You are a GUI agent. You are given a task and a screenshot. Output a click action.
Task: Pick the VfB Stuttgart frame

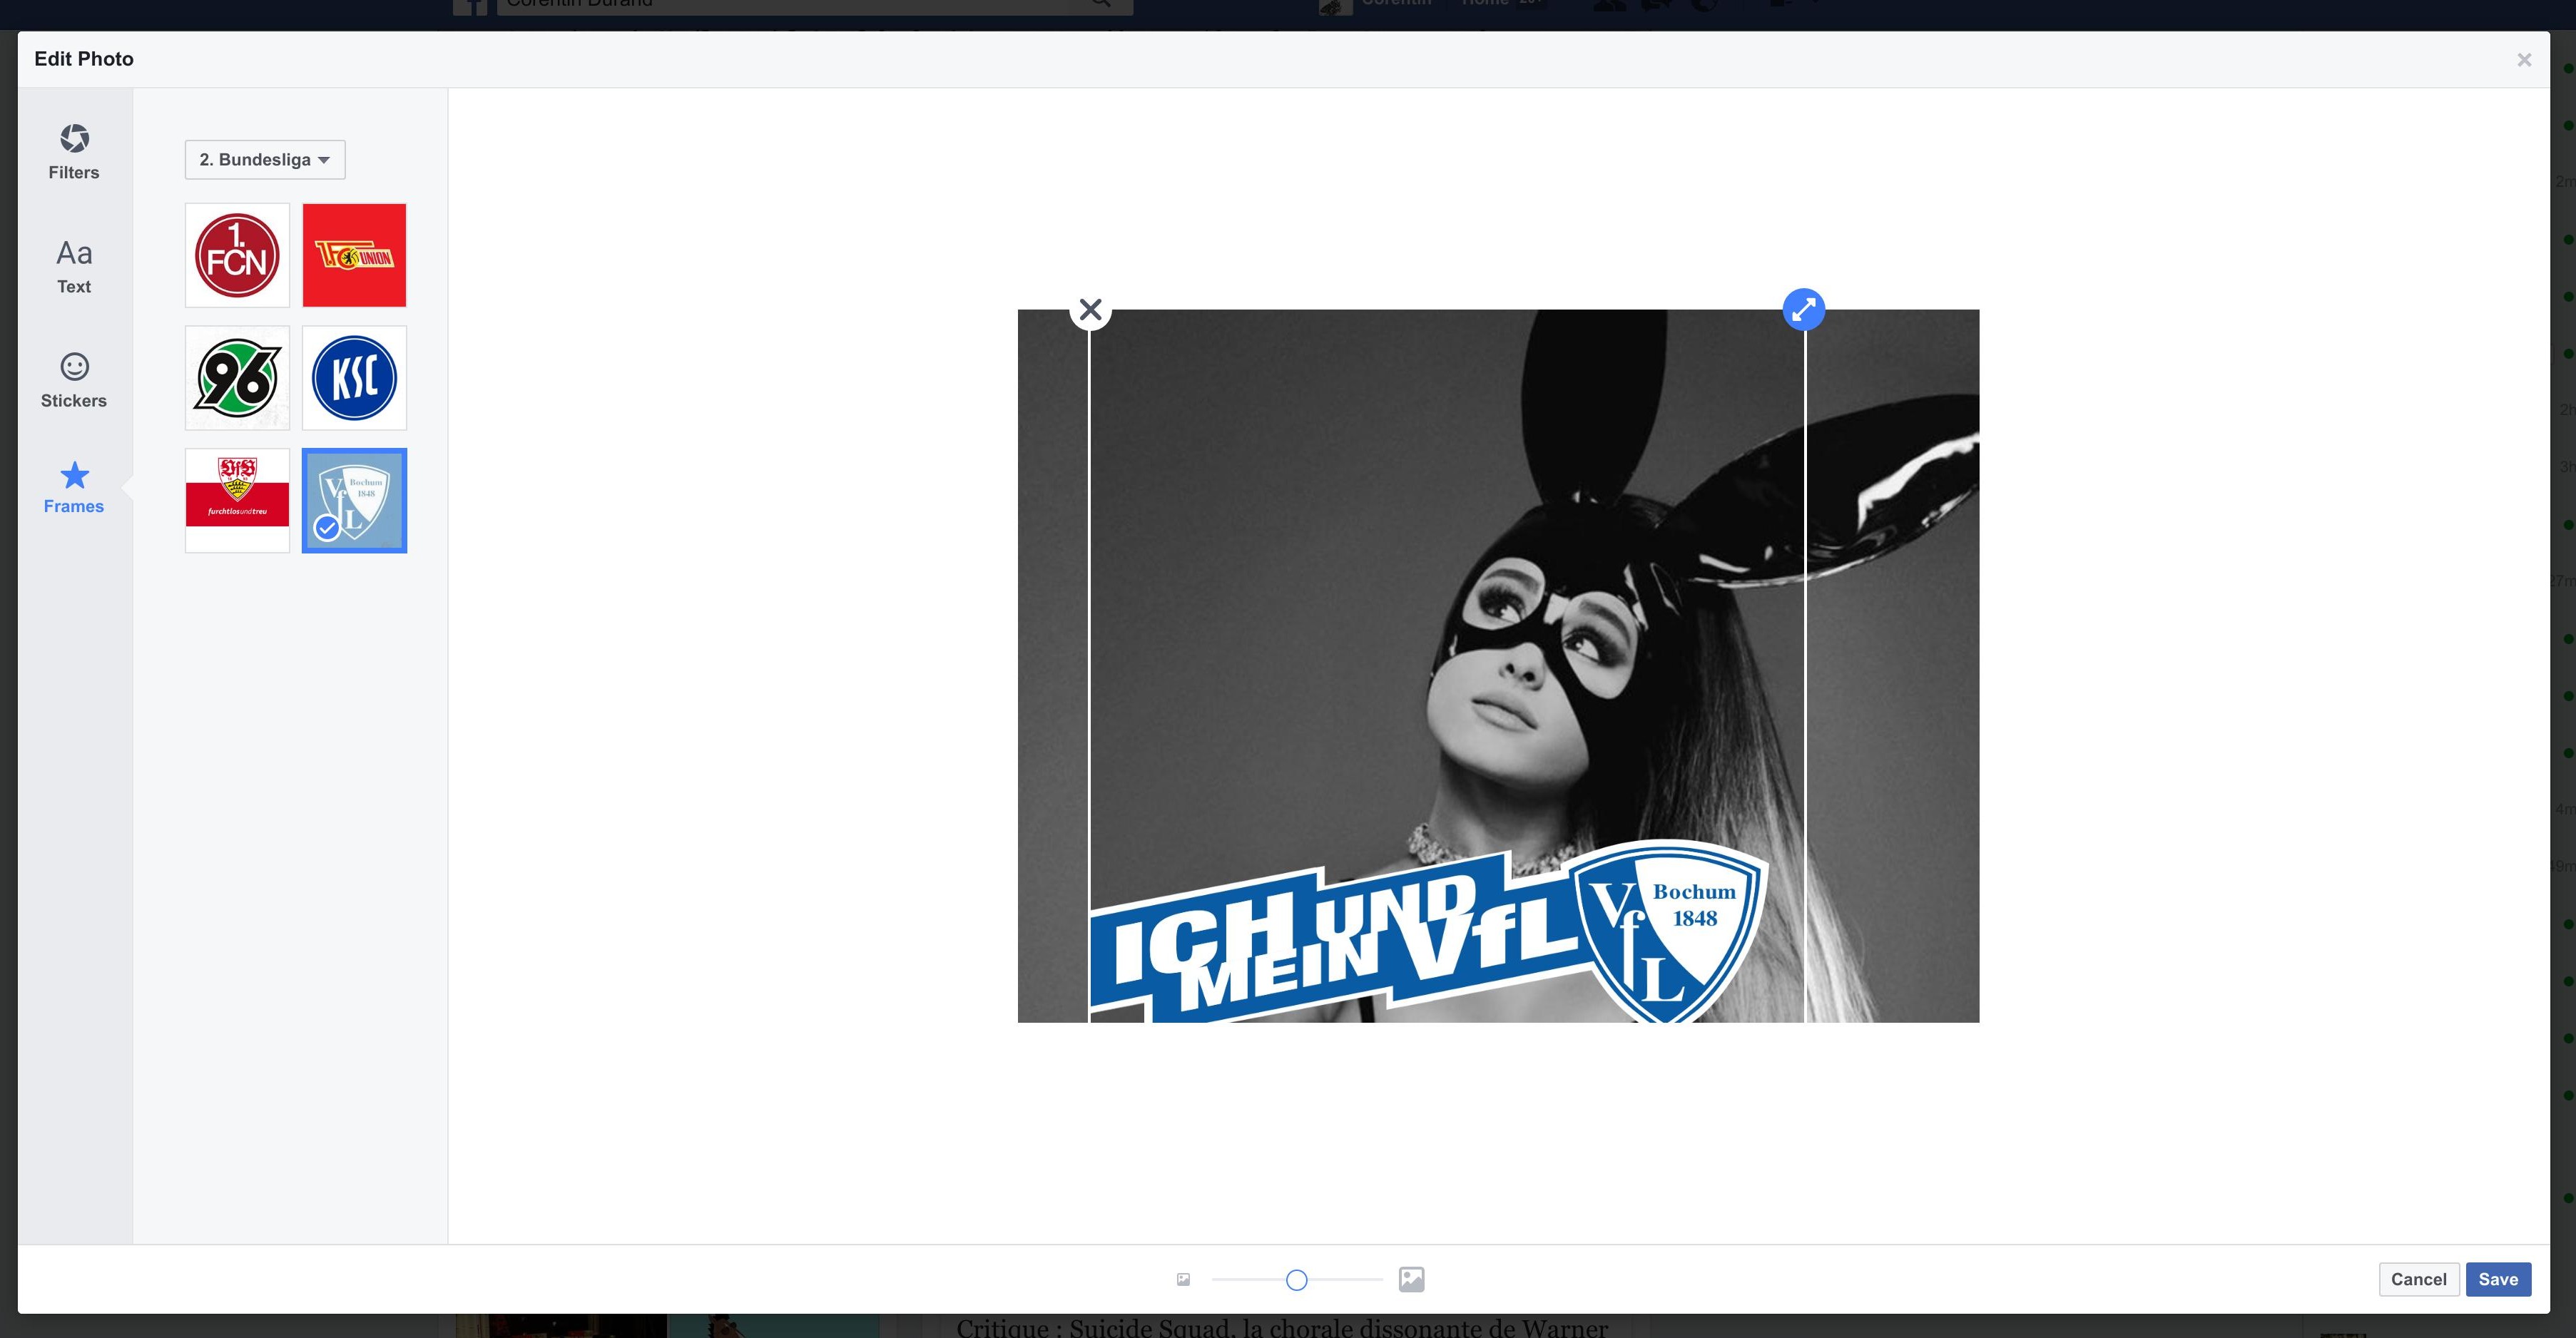click(x=237, y=501)
